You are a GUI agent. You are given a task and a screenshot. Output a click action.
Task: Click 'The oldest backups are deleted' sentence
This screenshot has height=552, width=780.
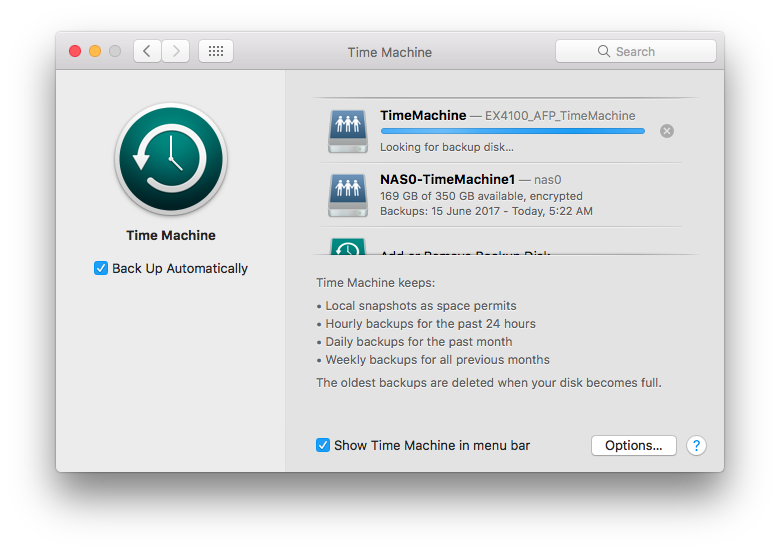click(488, 383)
